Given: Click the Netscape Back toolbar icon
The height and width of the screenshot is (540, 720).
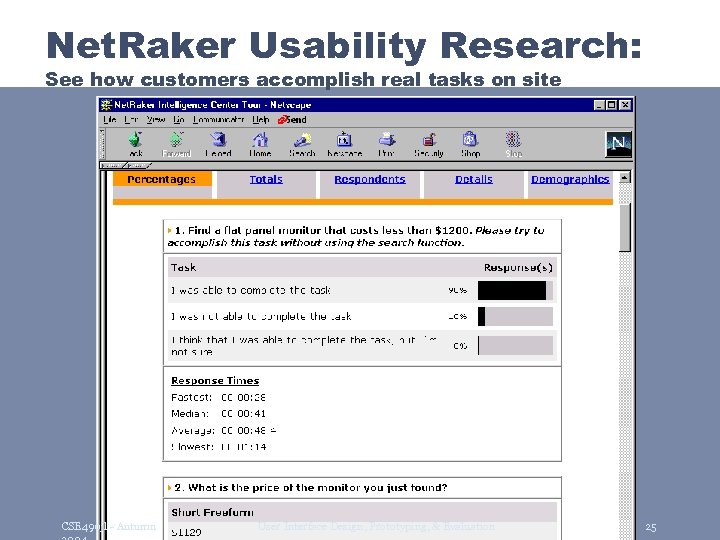Looking at the screenshot, I should [x=135, y=144].
